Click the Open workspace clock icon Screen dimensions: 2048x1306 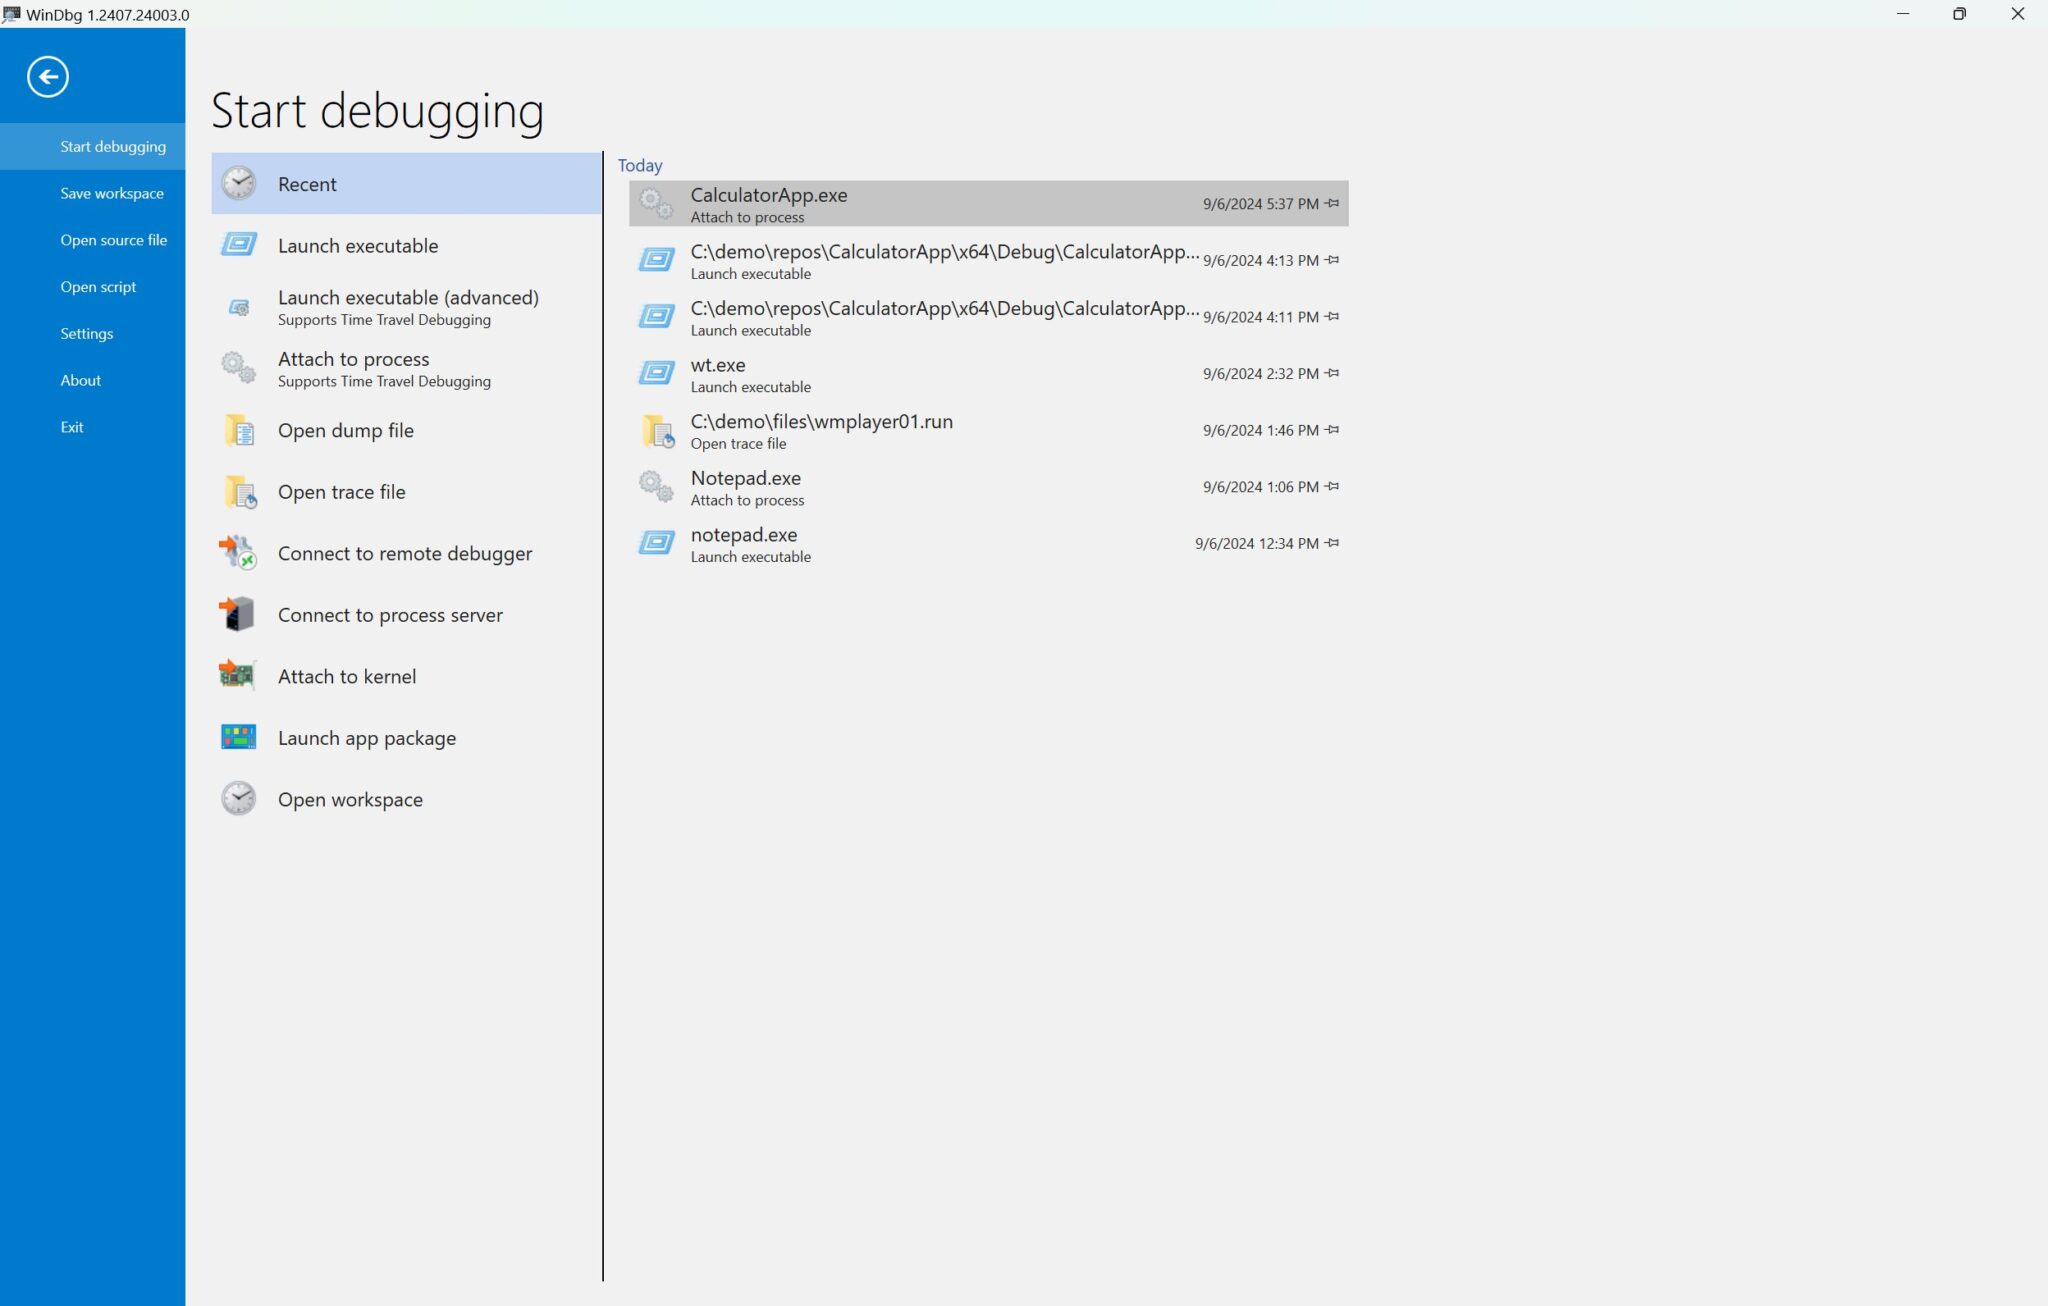(x=238, y=798)
